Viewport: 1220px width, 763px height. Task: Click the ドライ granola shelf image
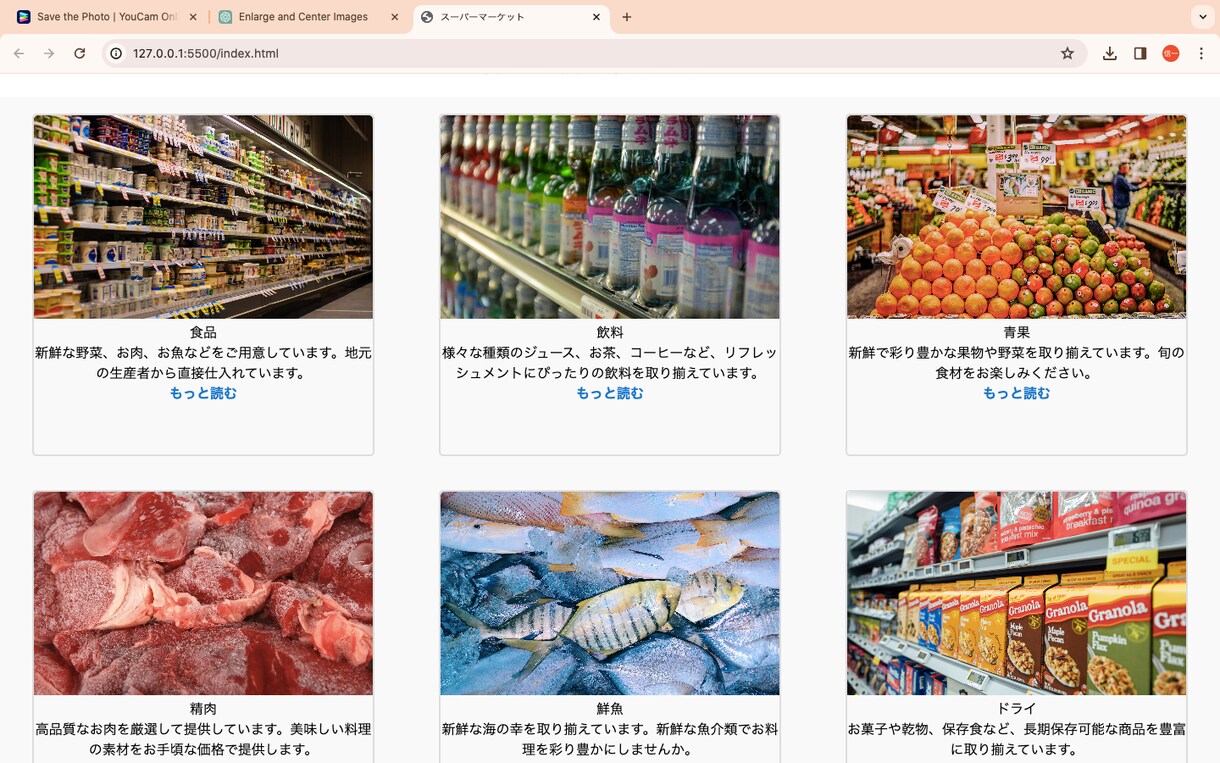[x=1016, y=593]
